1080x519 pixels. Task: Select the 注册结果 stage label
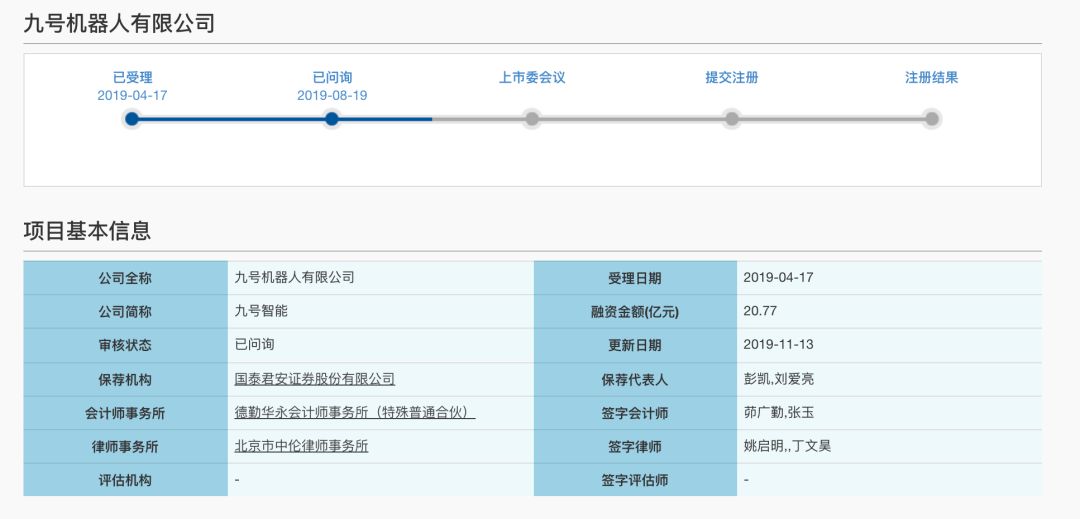coord(932,77)
